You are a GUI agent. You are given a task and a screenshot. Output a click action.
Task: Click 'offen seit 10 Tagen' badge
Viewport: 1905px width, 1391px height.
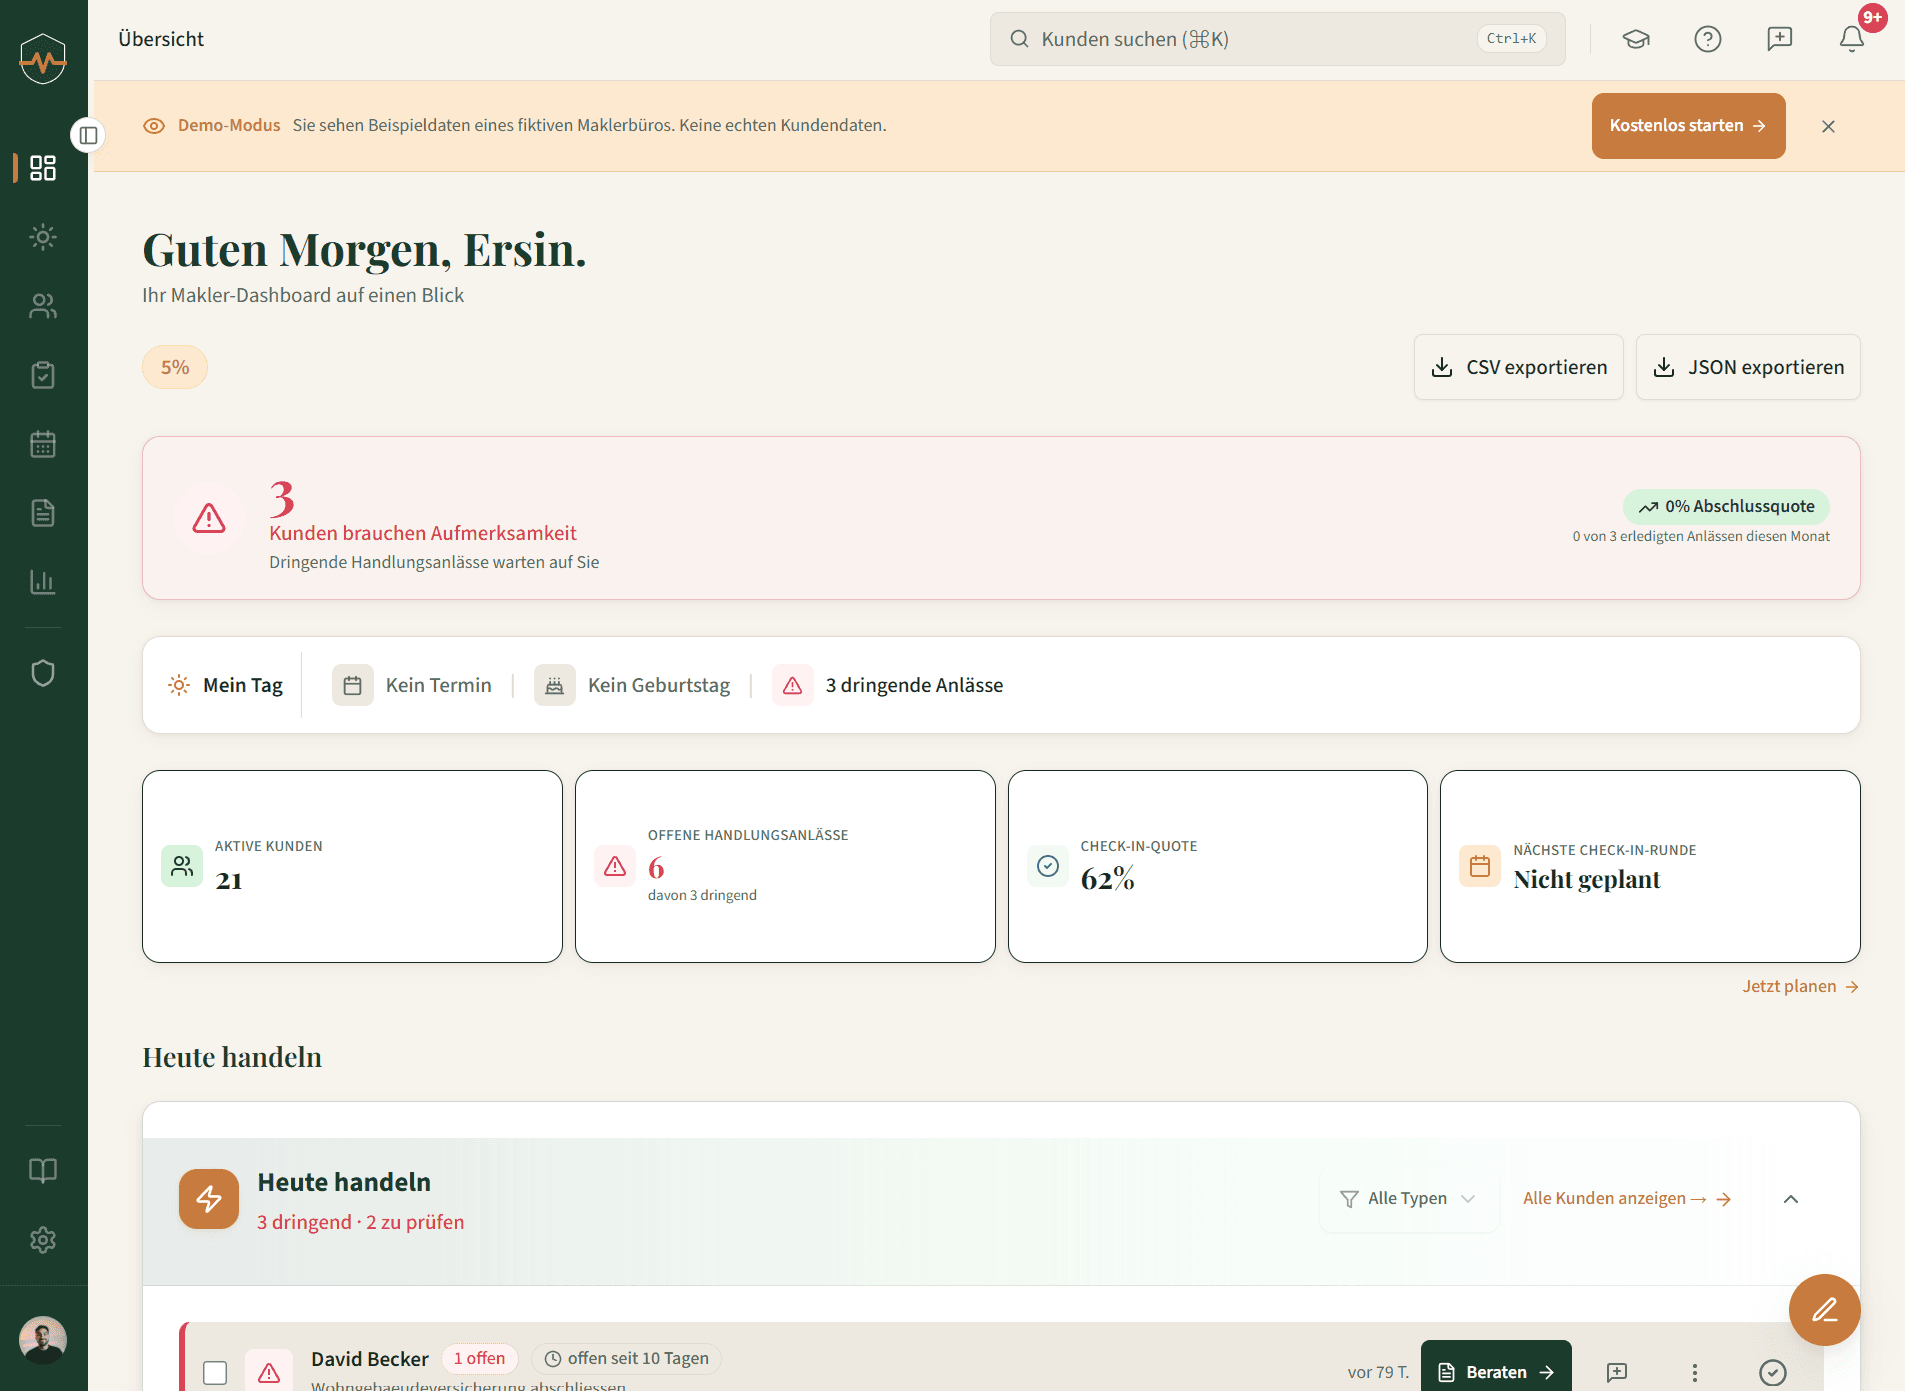tap(627, 1359)
